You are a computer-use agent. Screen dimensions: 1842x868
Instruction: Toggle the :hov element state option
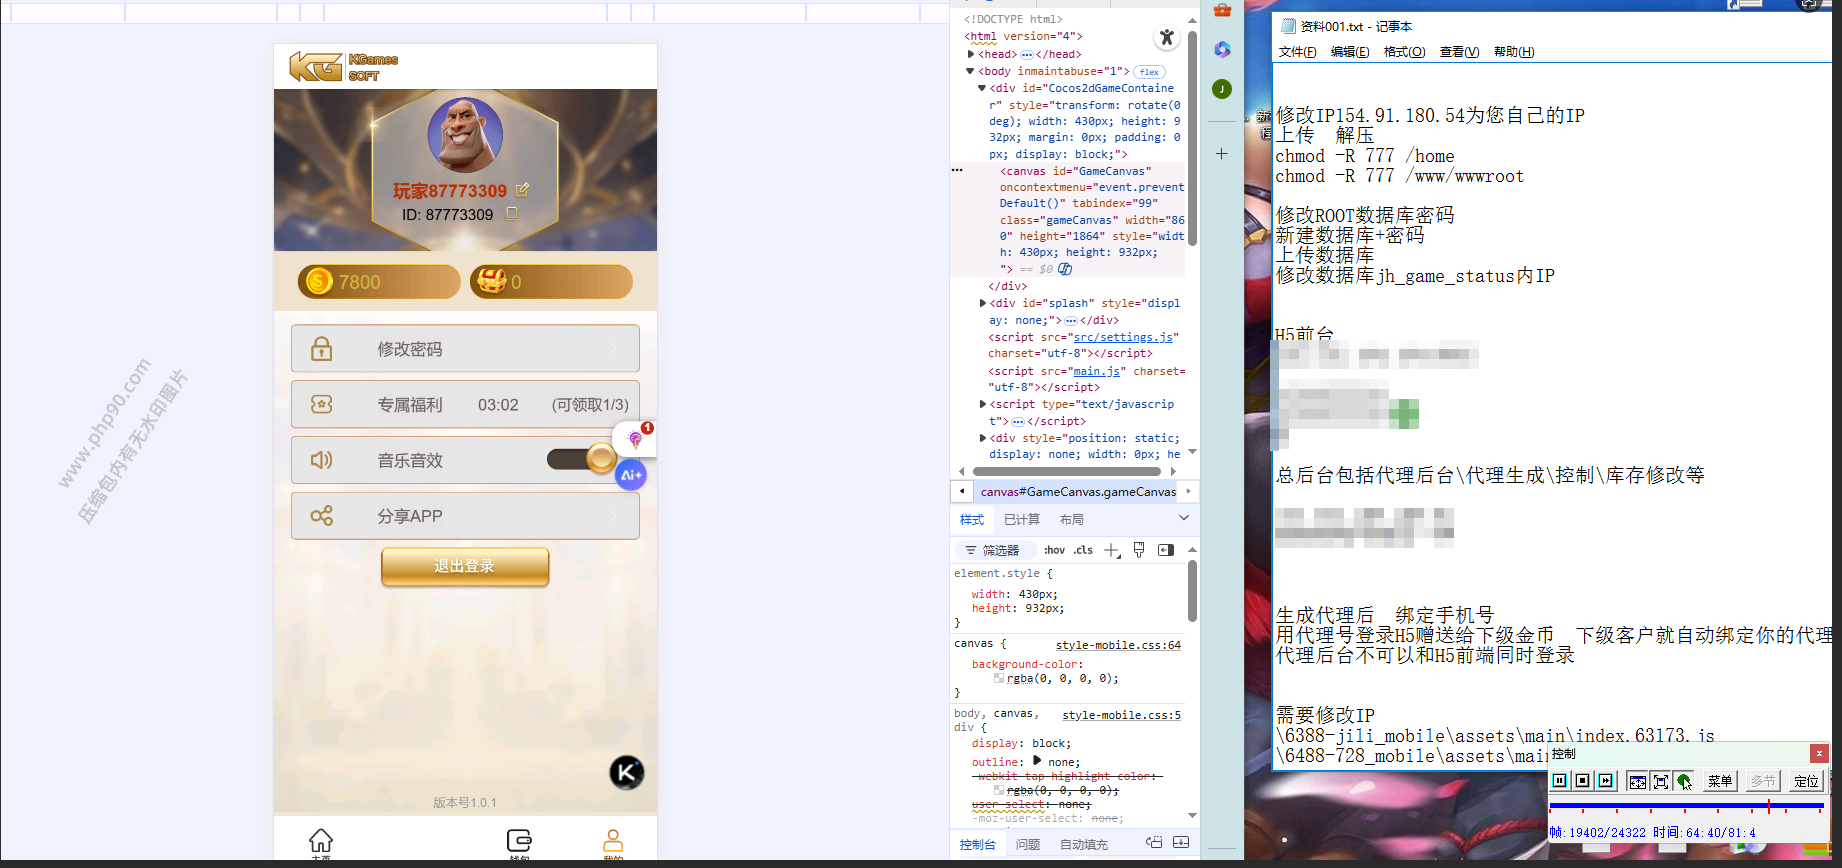click(x=1054, y=550)
